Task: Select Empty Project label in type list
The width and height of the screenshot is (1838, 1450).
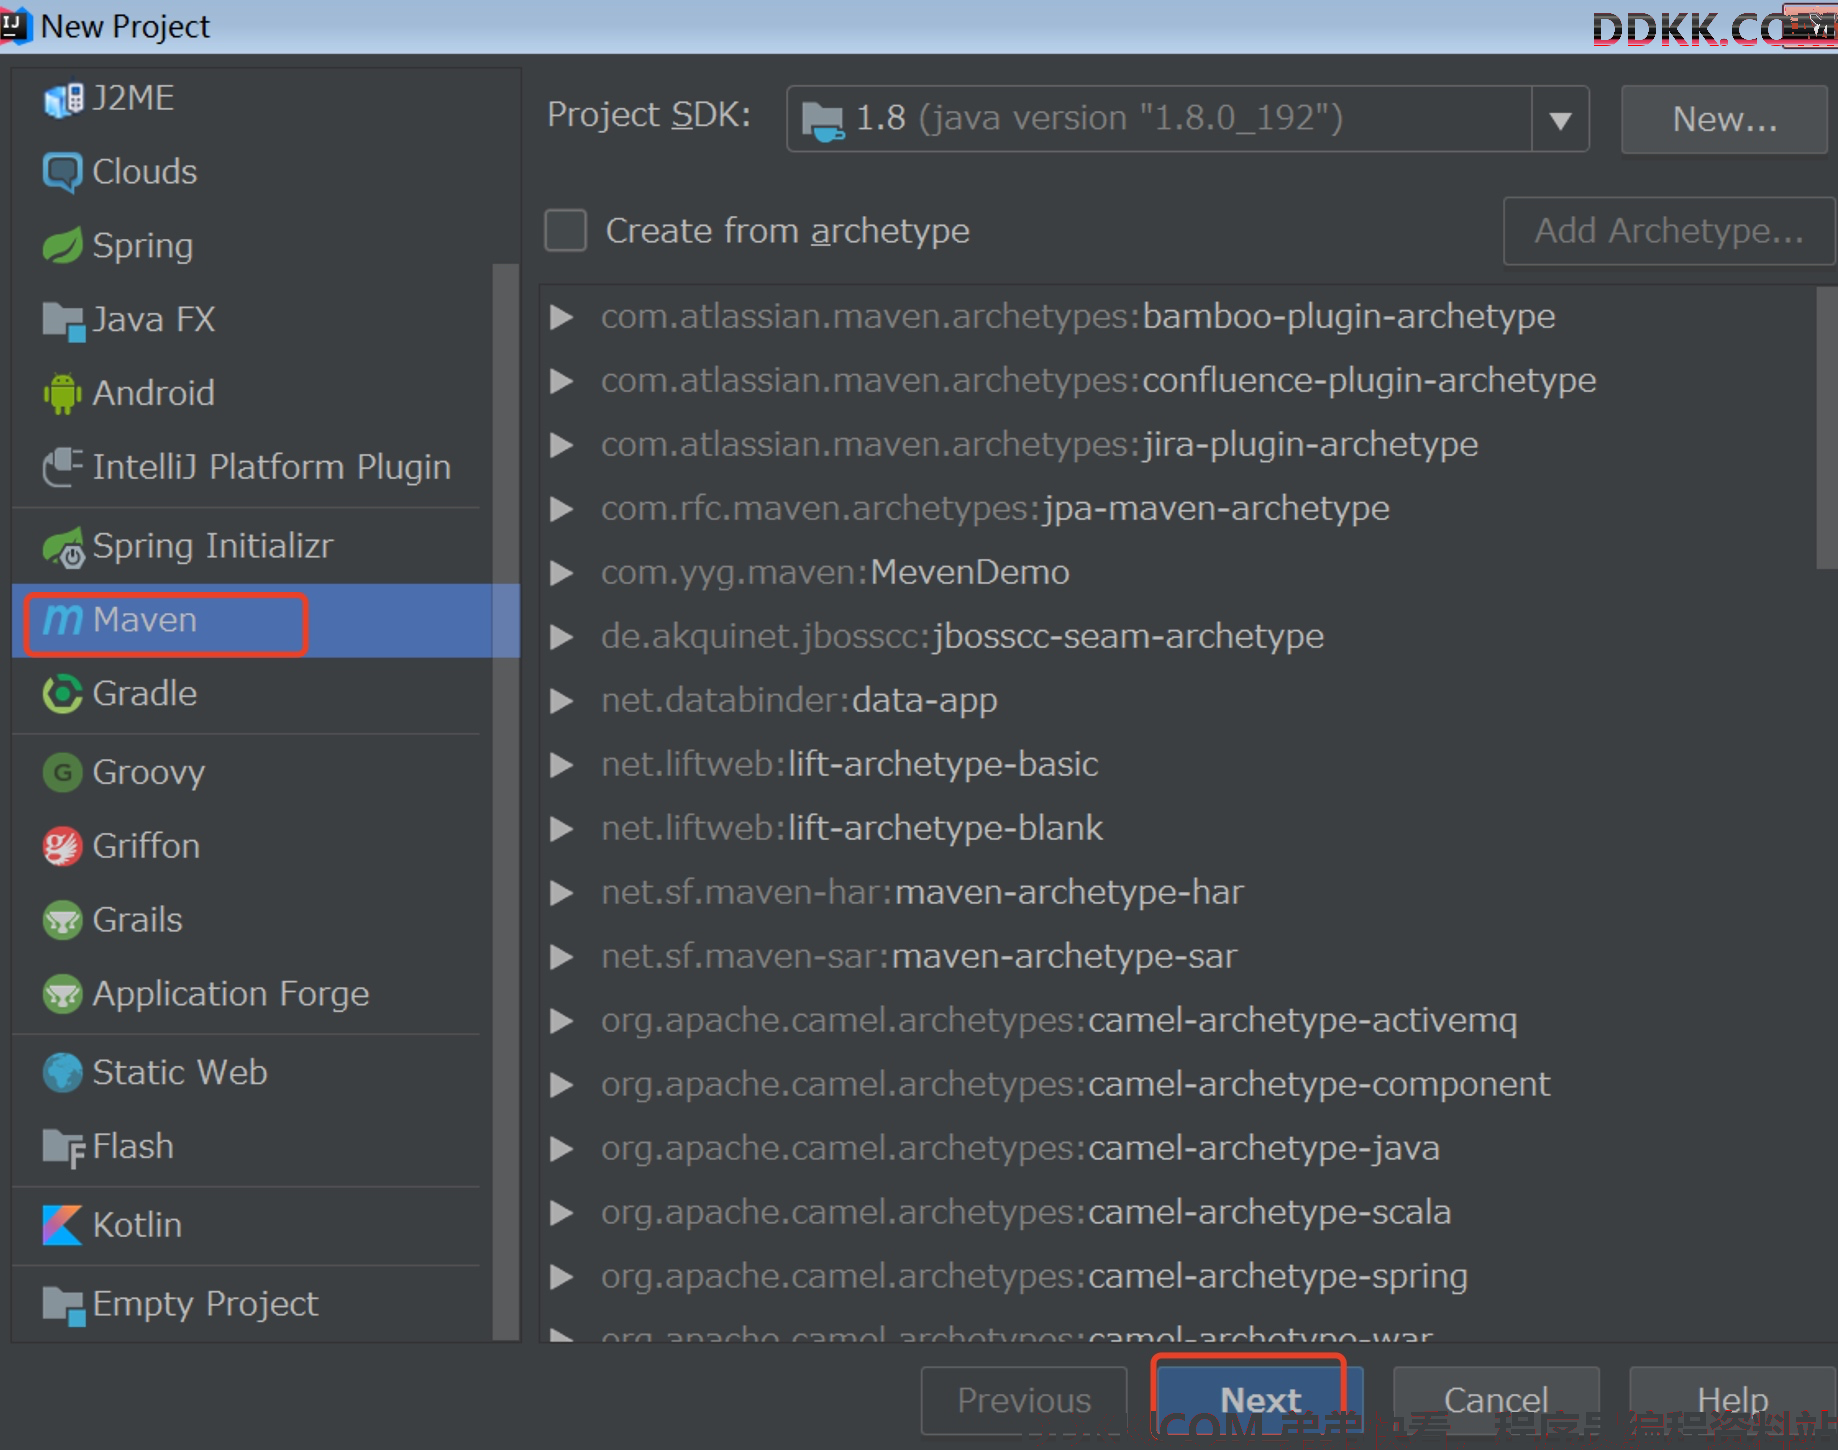Action: [x=205, y=1305]
